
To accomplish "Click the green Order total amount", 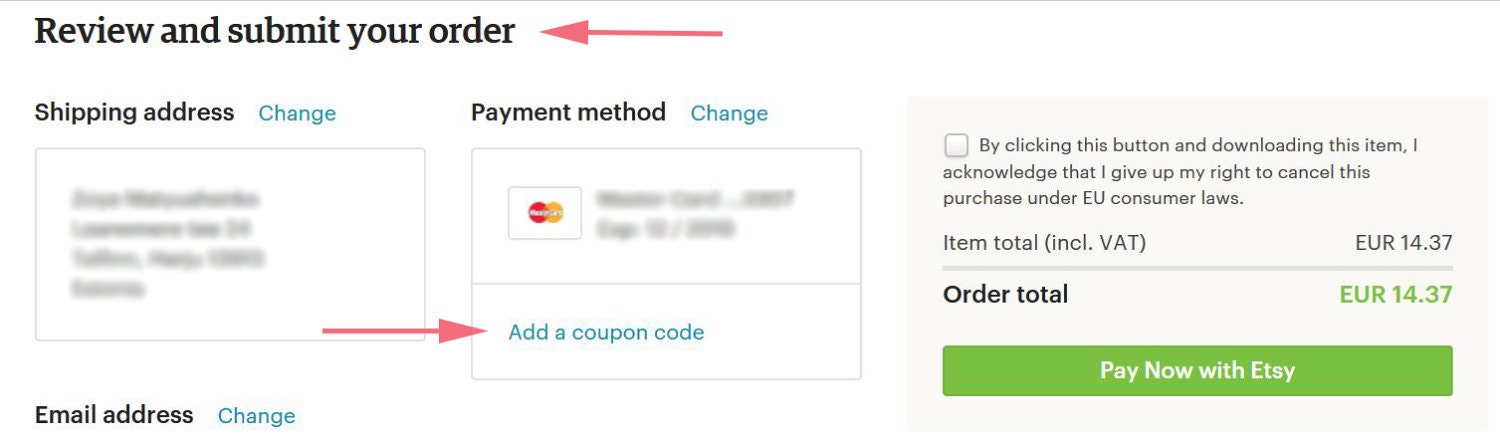I will [1396, 294].
